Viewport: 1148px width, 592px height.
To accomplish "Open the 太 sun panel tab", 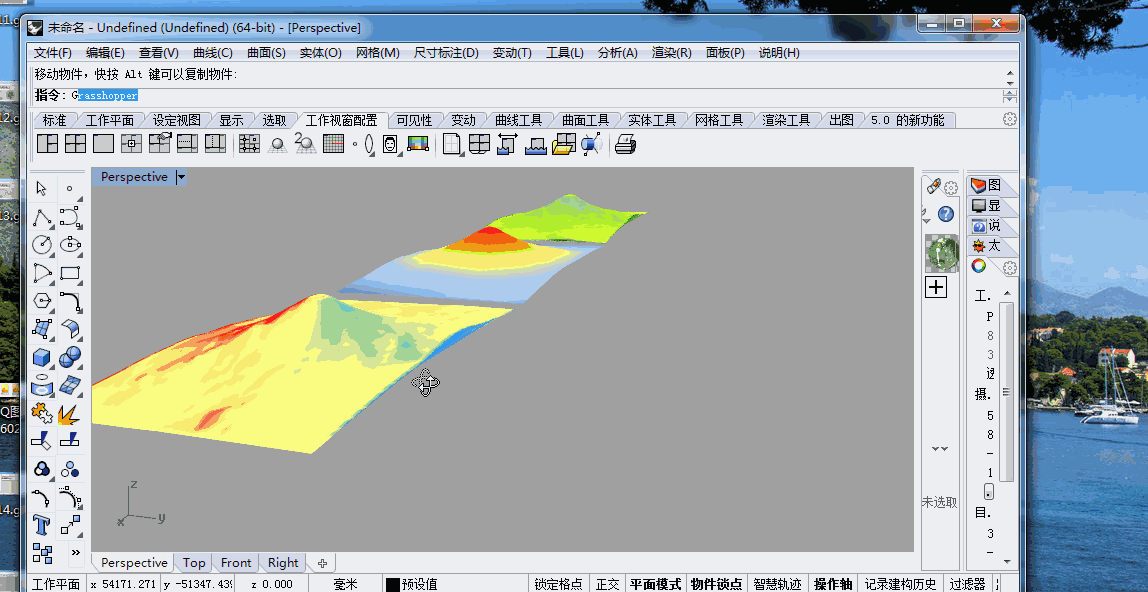I will (986, 246).
